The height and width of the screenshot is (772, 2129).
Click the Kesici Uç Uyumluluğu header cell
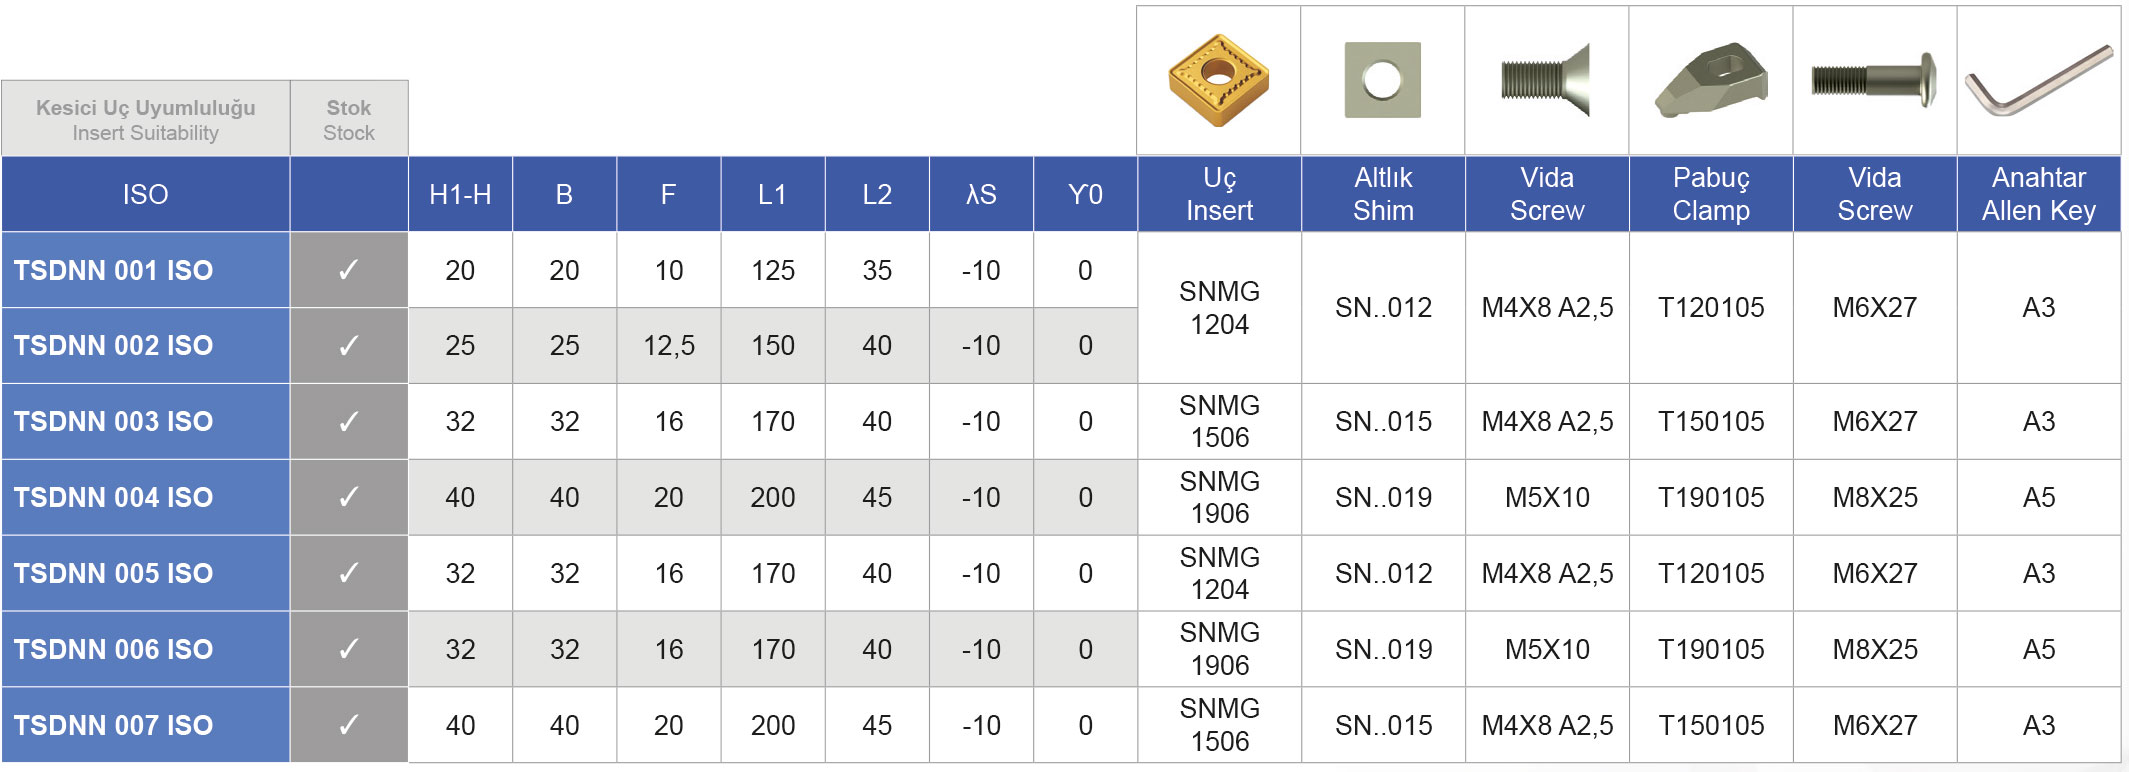tap(146, 119)
